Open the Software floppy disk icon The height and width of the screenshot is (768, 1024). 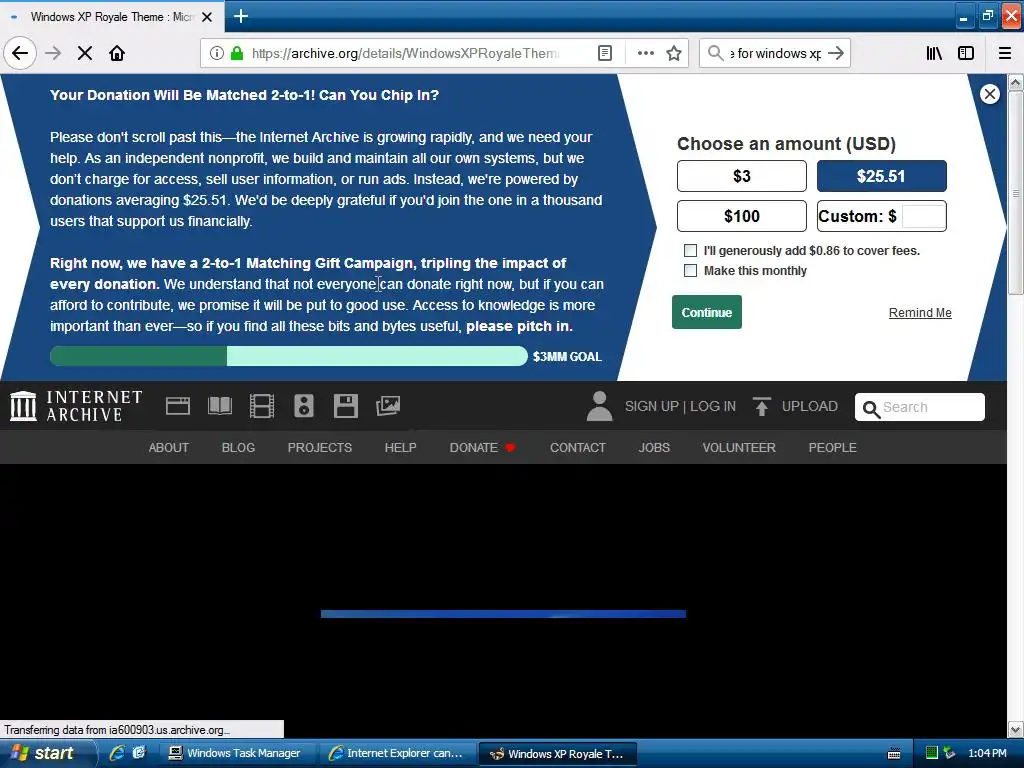[345, 406]
